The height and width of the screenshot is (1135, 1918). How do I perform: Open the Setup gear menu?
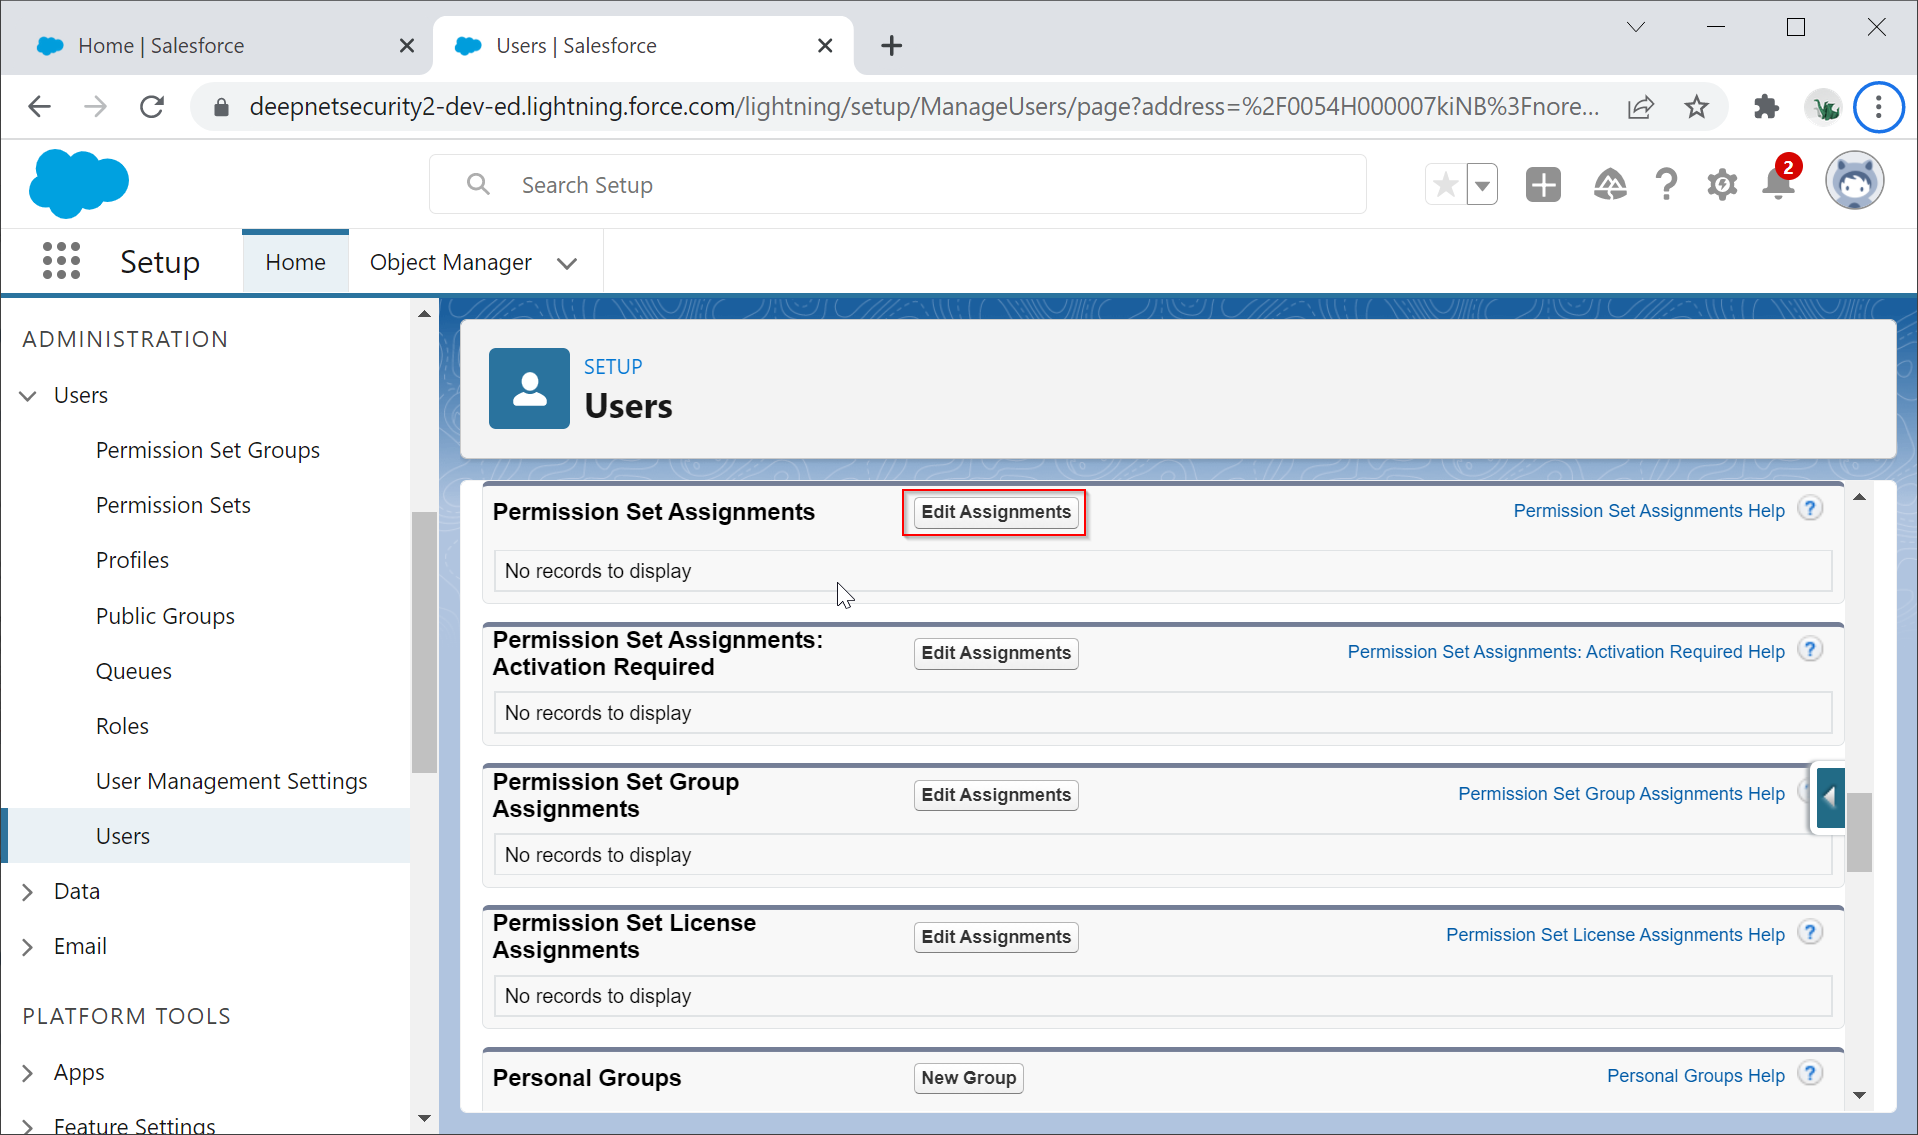(x=1721, y=185)
